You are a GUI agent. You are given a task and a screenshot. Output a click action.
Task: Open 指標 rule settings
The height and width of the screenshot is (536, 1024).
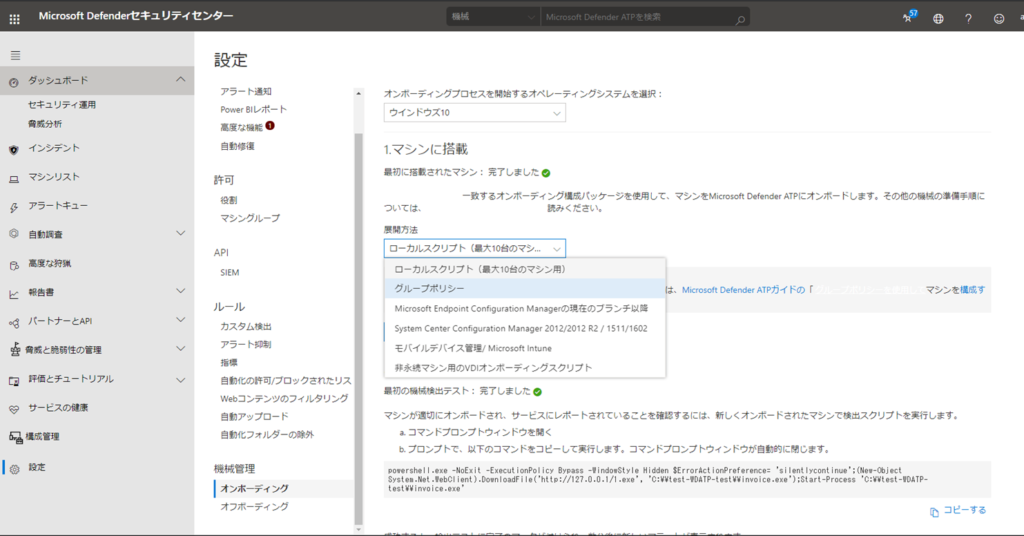pyautogui.click(x=229, y=362)
